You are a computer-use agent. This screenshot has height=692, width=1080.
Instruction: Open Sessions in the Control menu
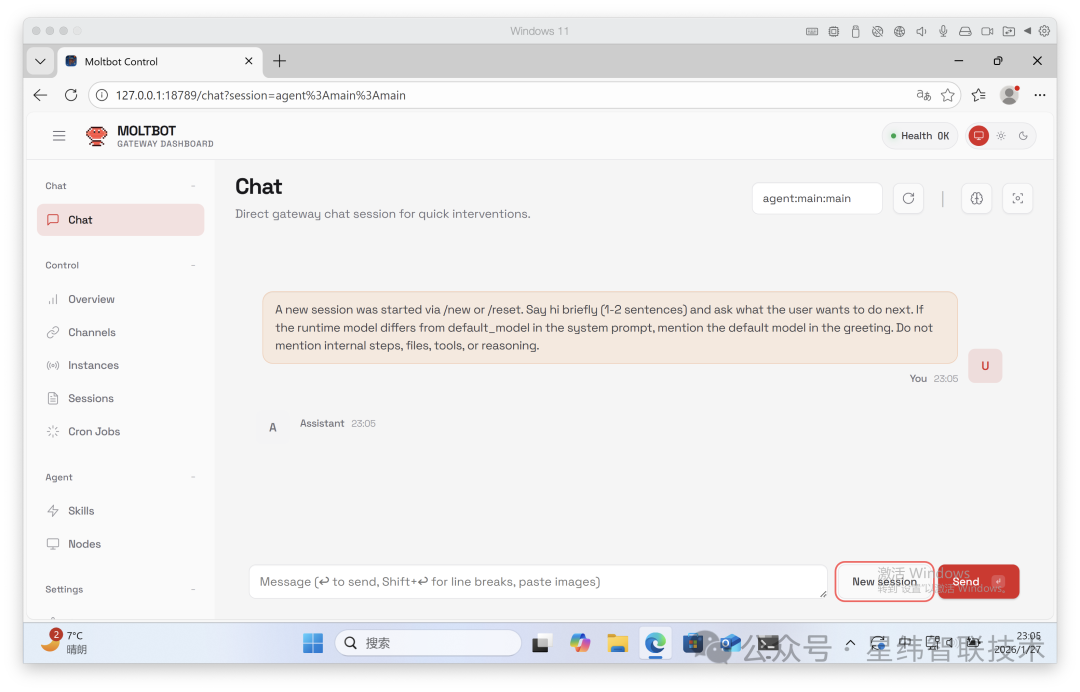click(x=90, y=398)
